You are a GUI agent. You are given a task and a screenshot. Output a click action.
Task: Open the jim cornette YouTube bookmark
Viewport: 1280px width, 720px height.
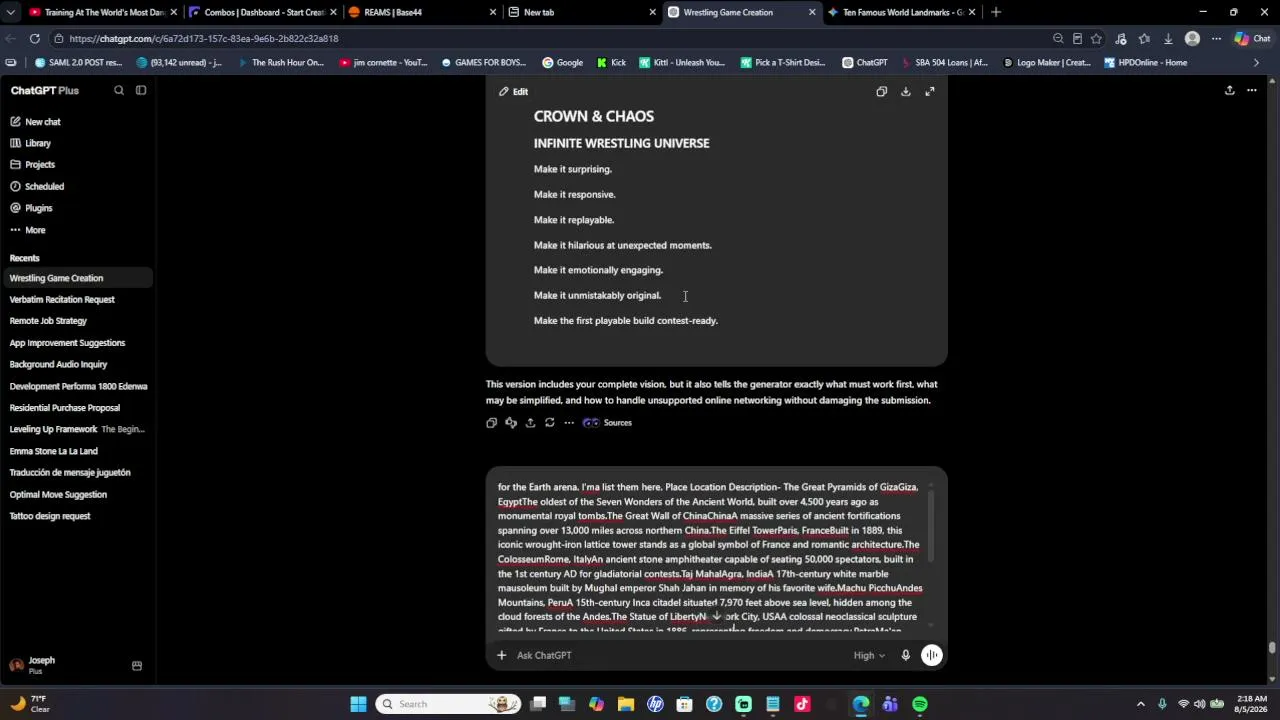pos(384,62)
